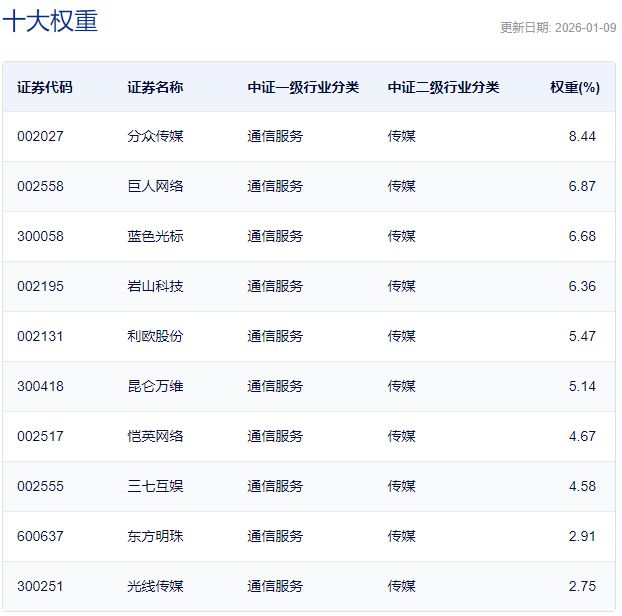This screenshot has height=616, width=622.
Task: Select the 分众传媒 name cell
Action: tap(155, 136)
